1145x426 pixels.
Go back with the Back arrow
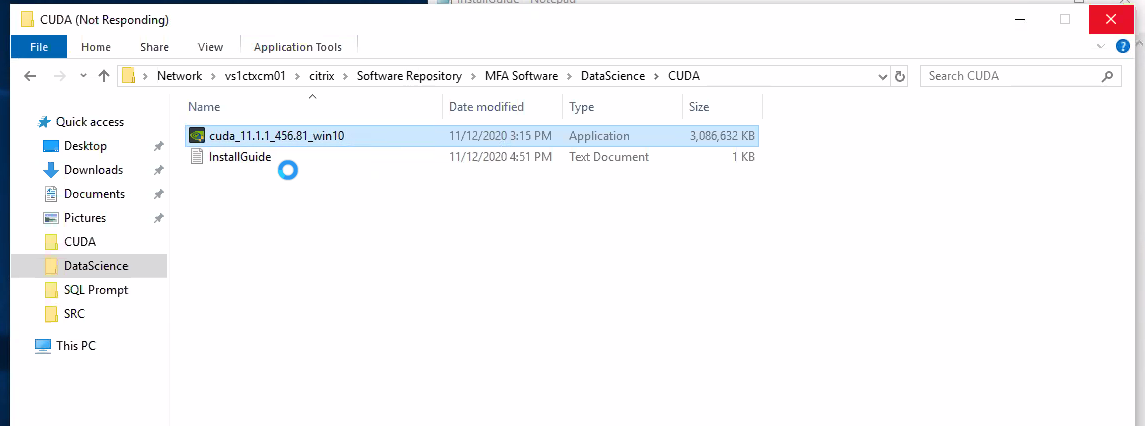[30, 76]
